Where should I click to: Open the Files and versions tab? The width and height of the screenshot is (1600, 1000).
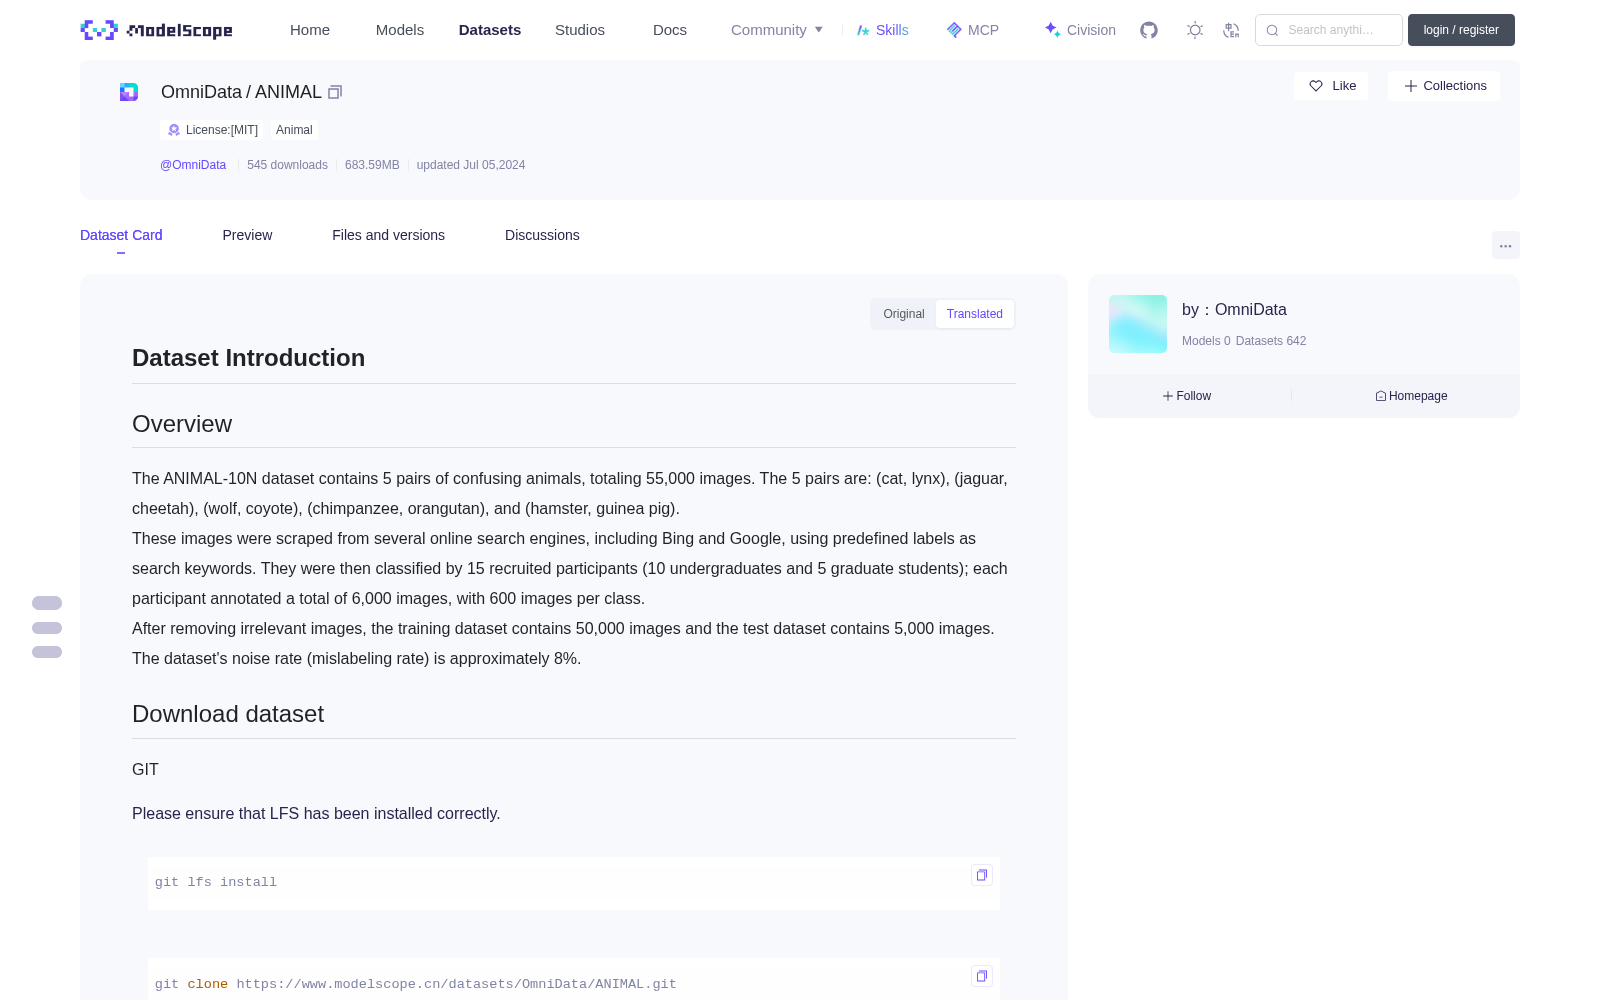click(x=388, y=235)
